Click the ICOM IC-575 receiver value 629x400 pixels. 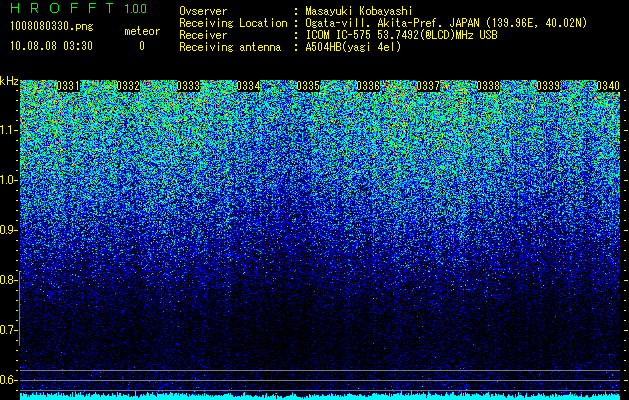point(401,35)
